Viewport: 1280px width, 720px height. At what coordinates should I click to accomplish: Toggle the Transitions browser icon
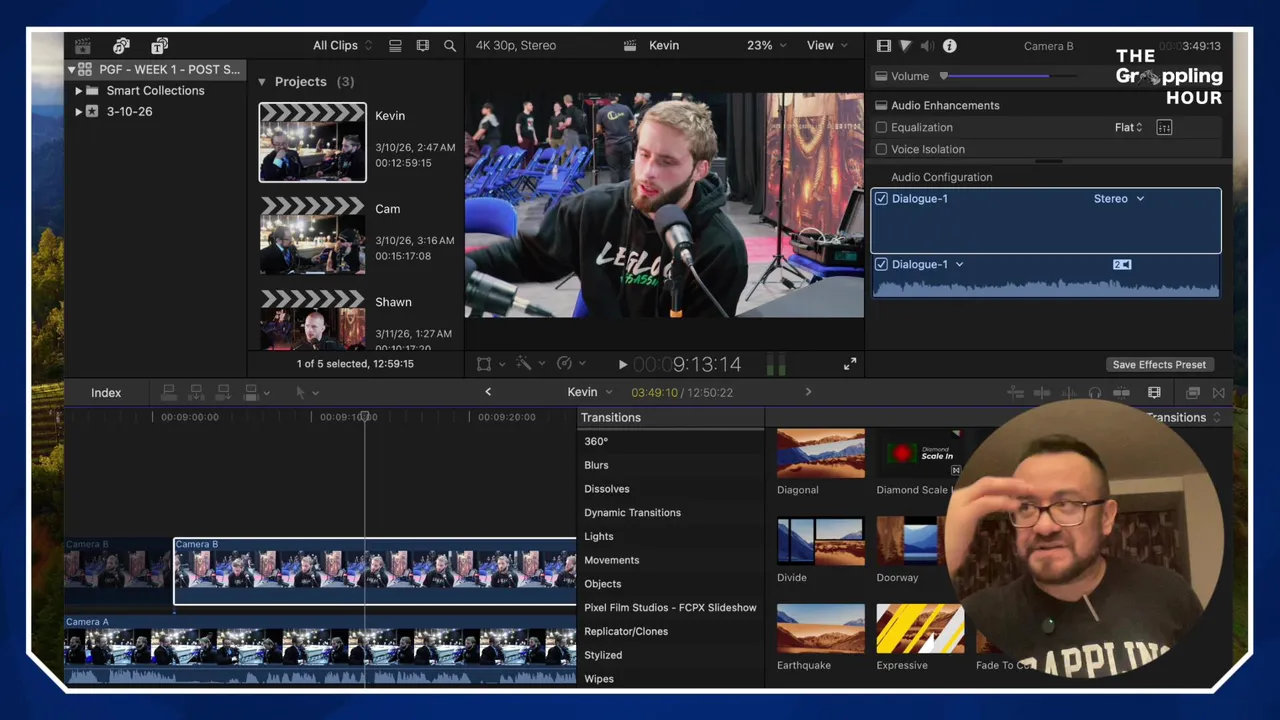click(1218, 393)
